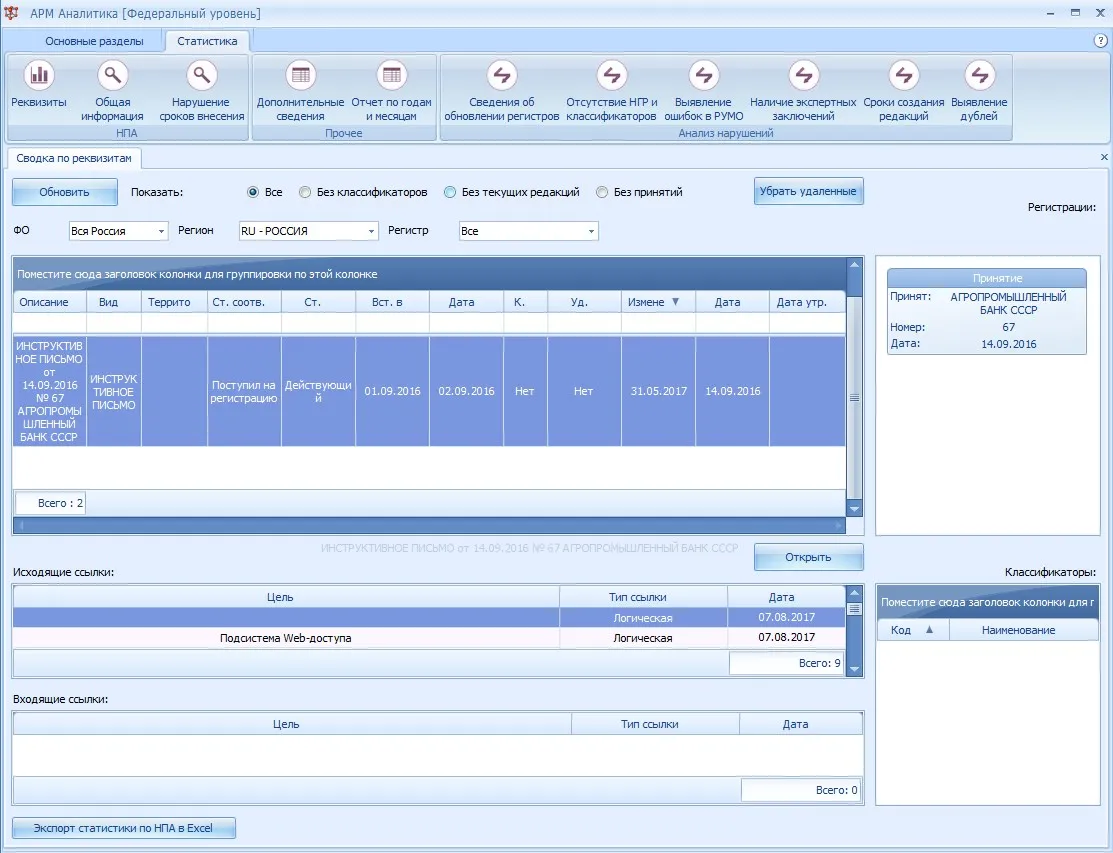This screenshot has height=853, width=1113.
Task: Select Без принятий radio option
Action: pyautogui.click(x=602, y=192)
